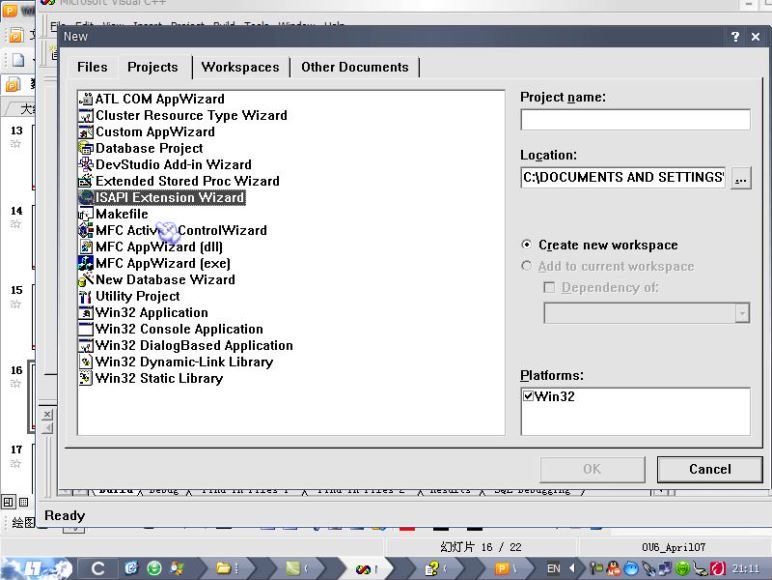Select ATL COM AppWizard icon
This screenshot has width=772, height=580.
(86, 99)
